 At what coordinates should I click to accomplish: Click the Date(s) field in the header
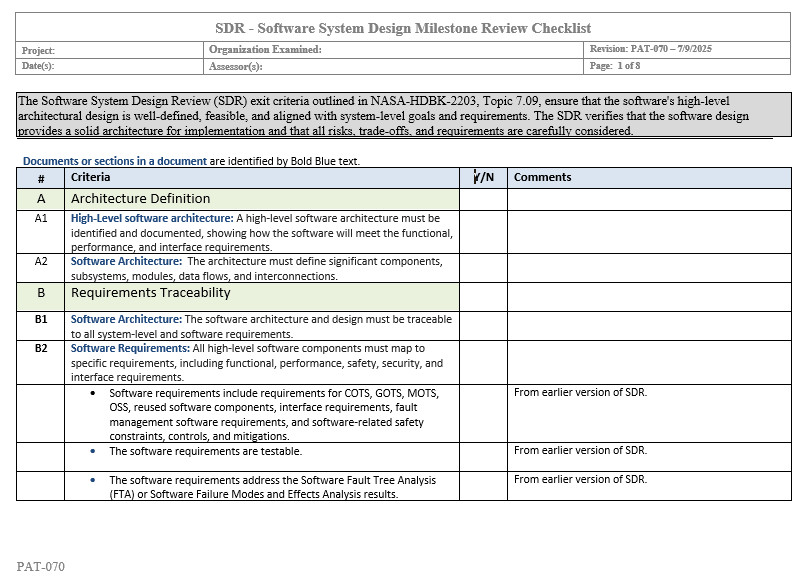pos(111,66)
